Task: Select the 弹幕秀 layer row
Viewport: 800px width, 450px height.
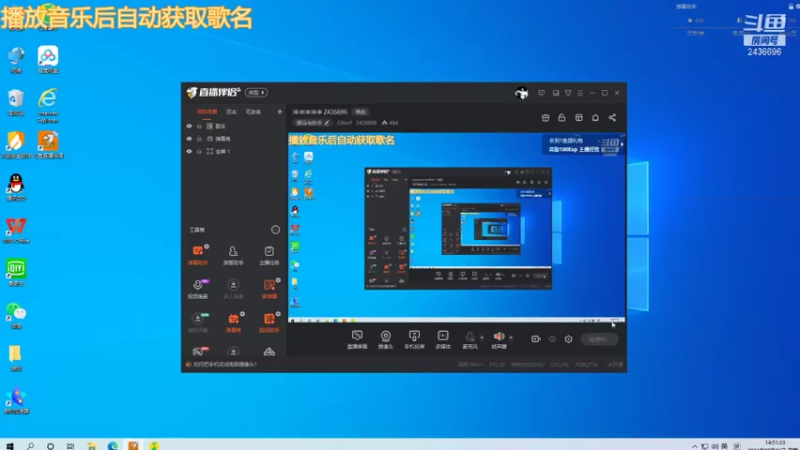Action: point(234,139)
